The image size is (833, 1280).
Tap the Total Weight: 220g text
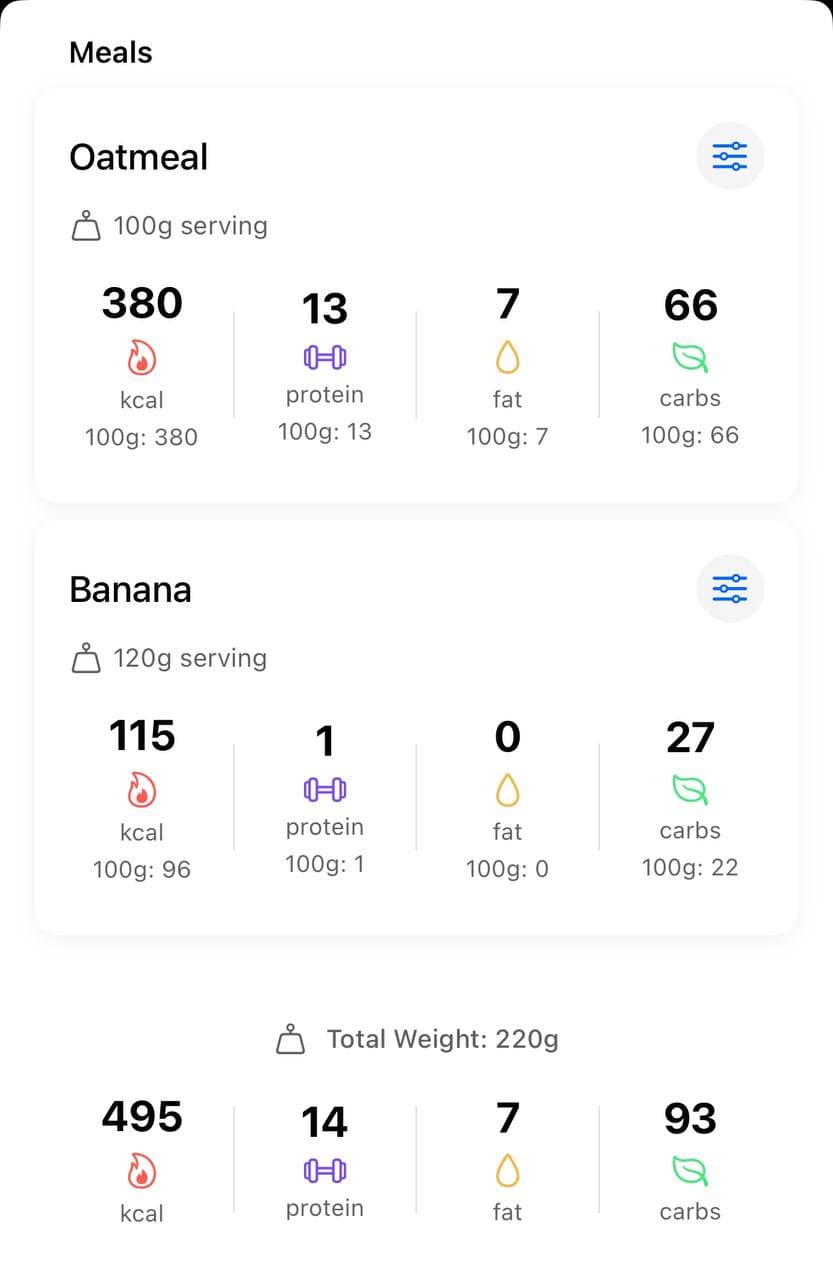pyautogui.click(x=442, y=1039)
